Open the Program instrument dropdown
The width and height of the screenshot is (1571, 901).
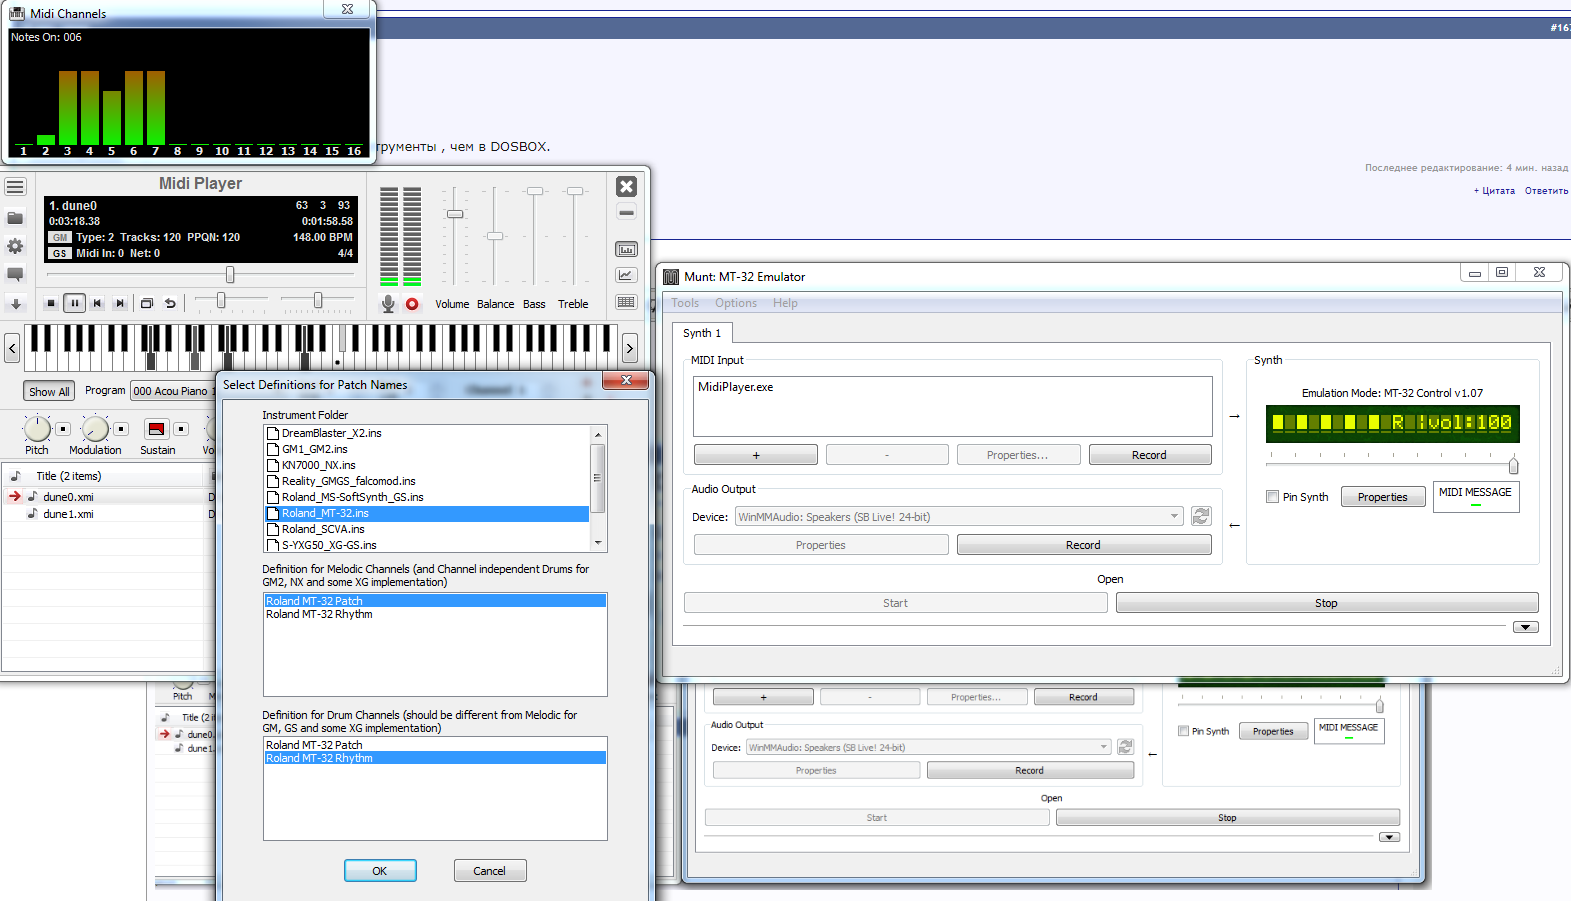[172, 391]
